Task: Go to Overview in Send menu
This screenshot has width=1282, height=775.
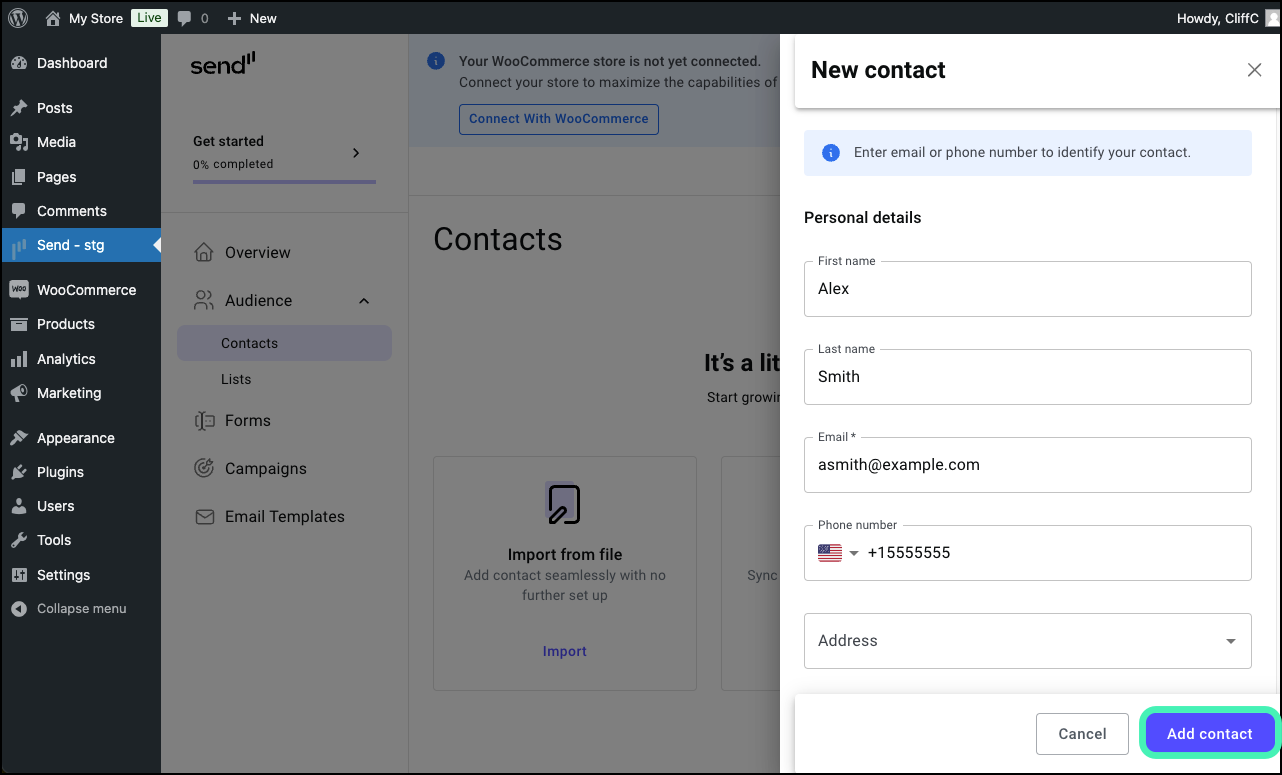Action: pyautogui.click(x=257, y=252)
